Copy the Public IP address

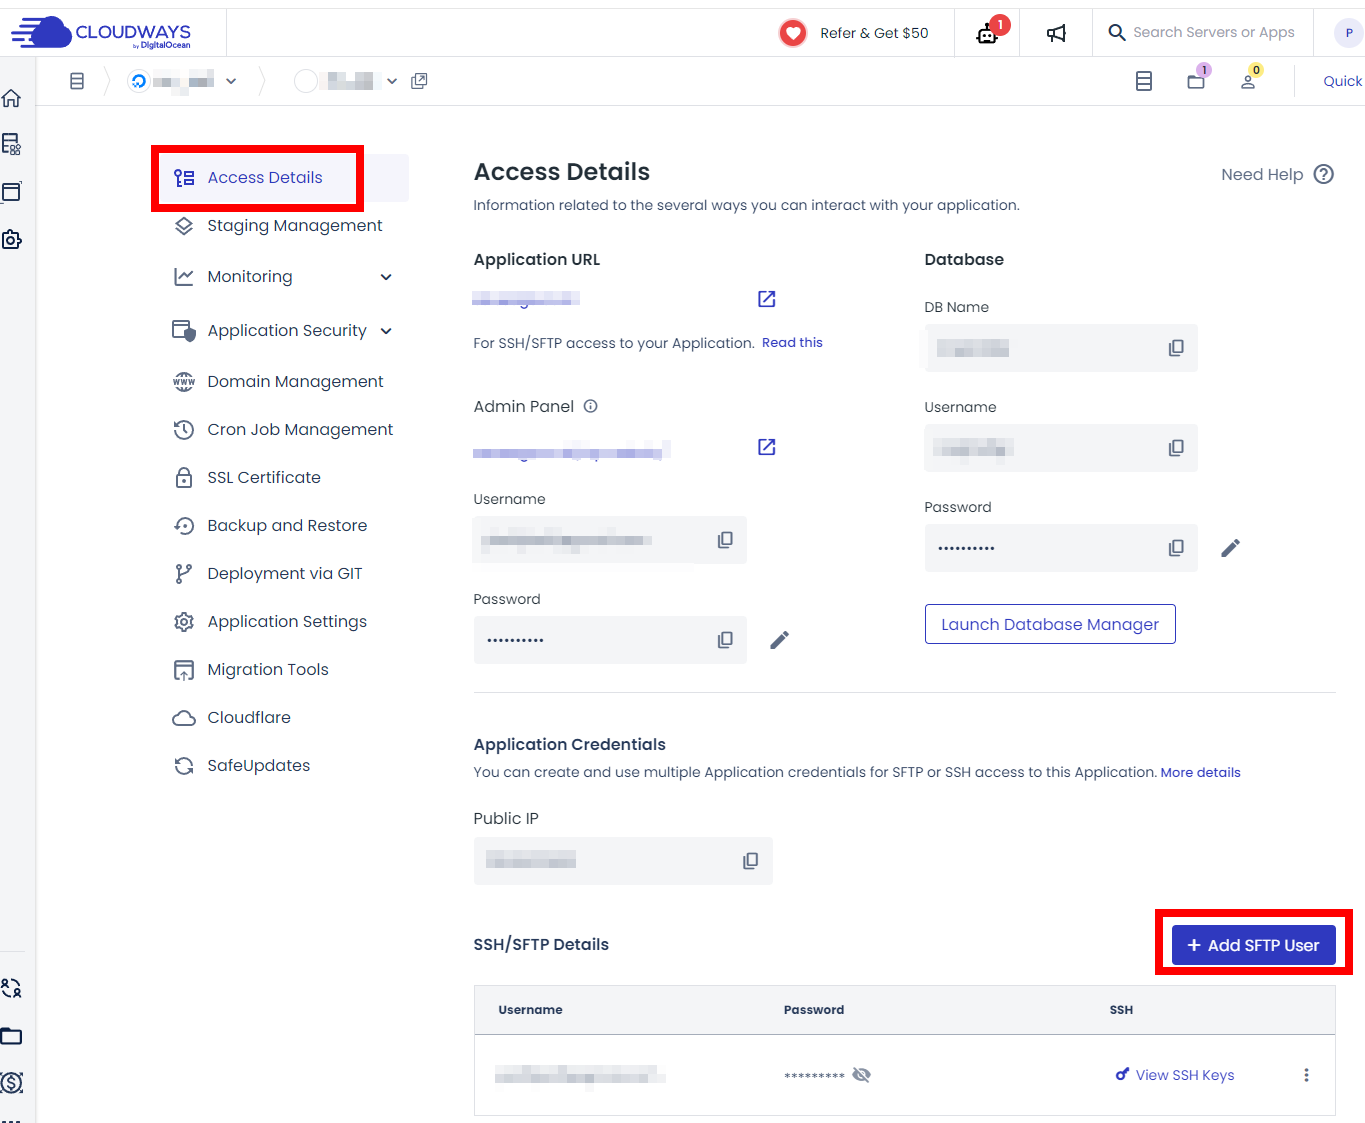pyautogui.click(x=750, y=861)
